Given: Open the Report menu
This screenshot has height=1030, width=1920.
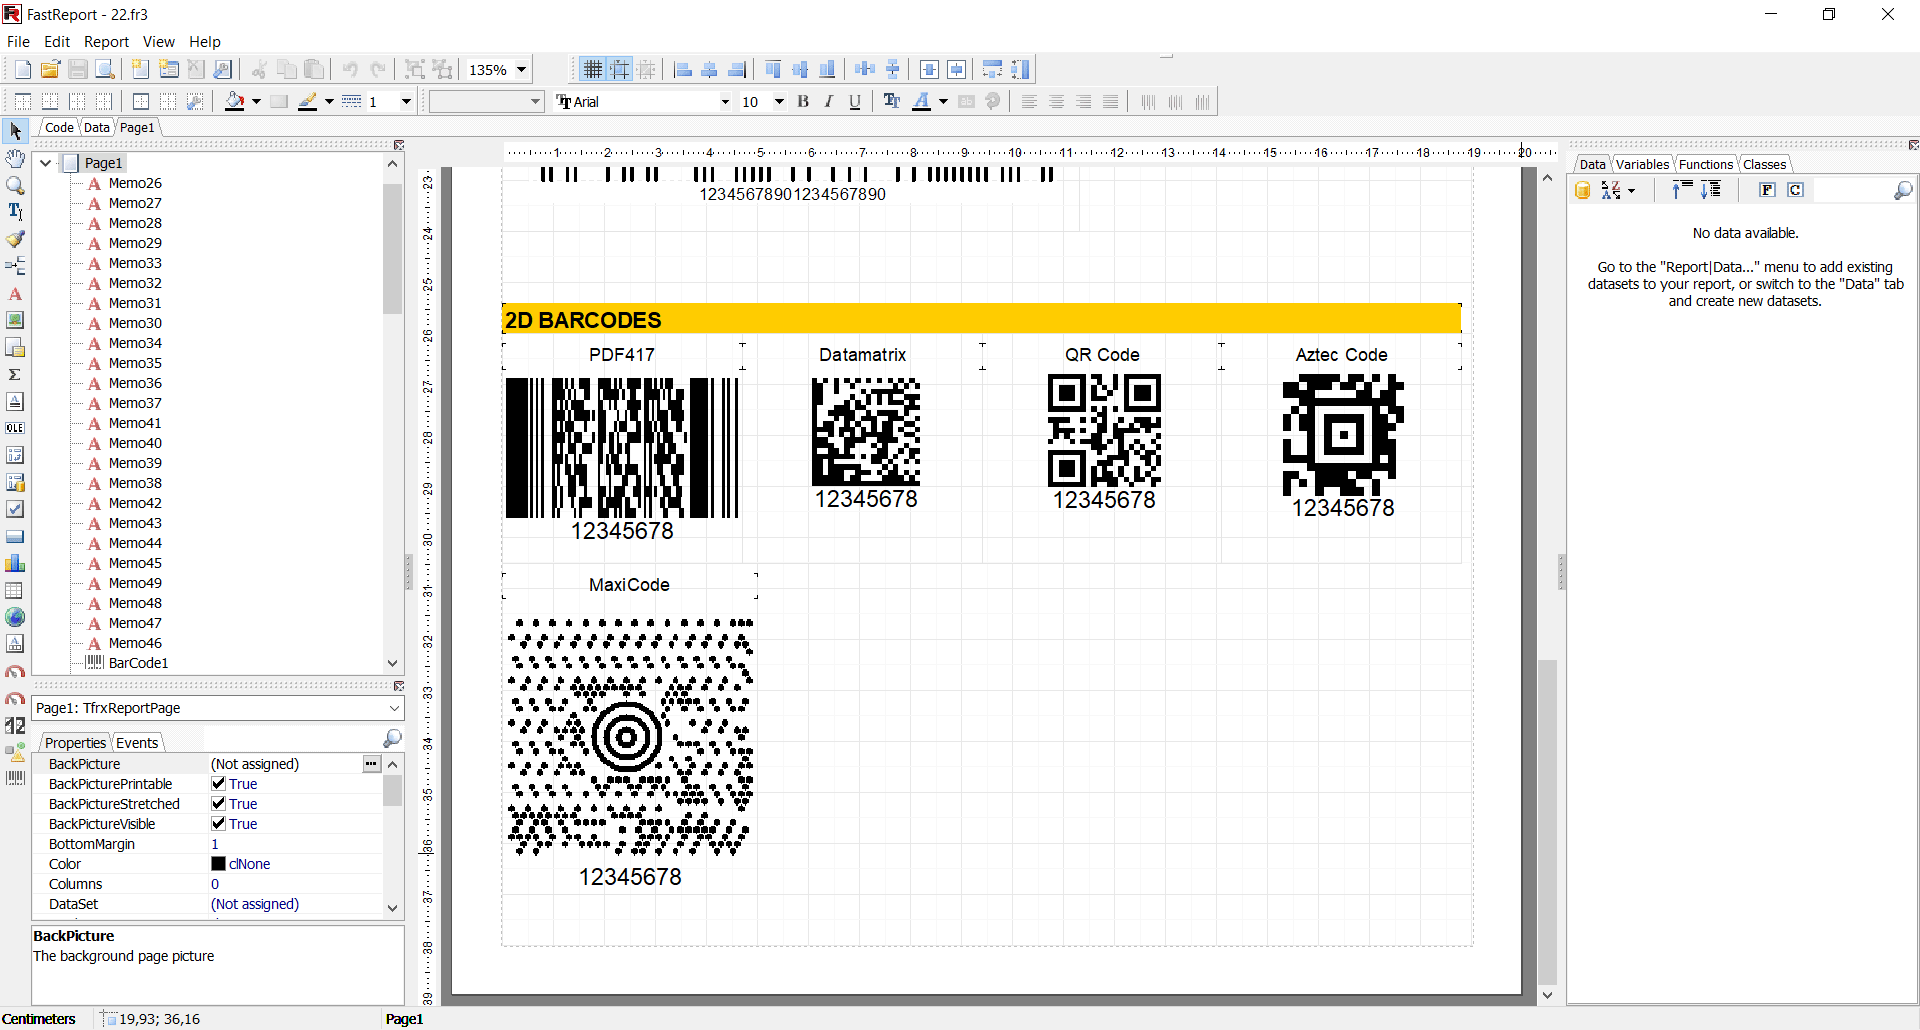Looking at the screenshot, I should click(106, 41).
